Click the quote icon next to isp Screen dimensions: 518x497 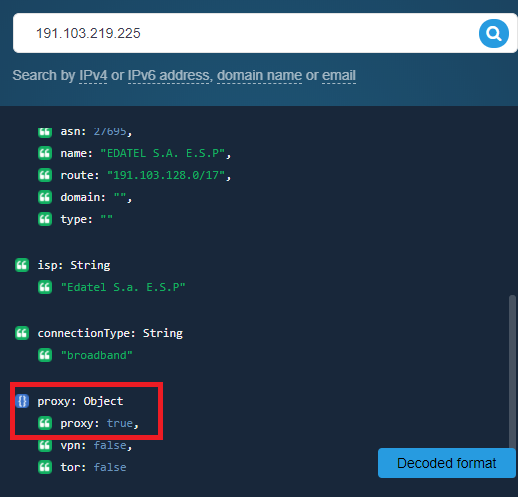(22, 265)
